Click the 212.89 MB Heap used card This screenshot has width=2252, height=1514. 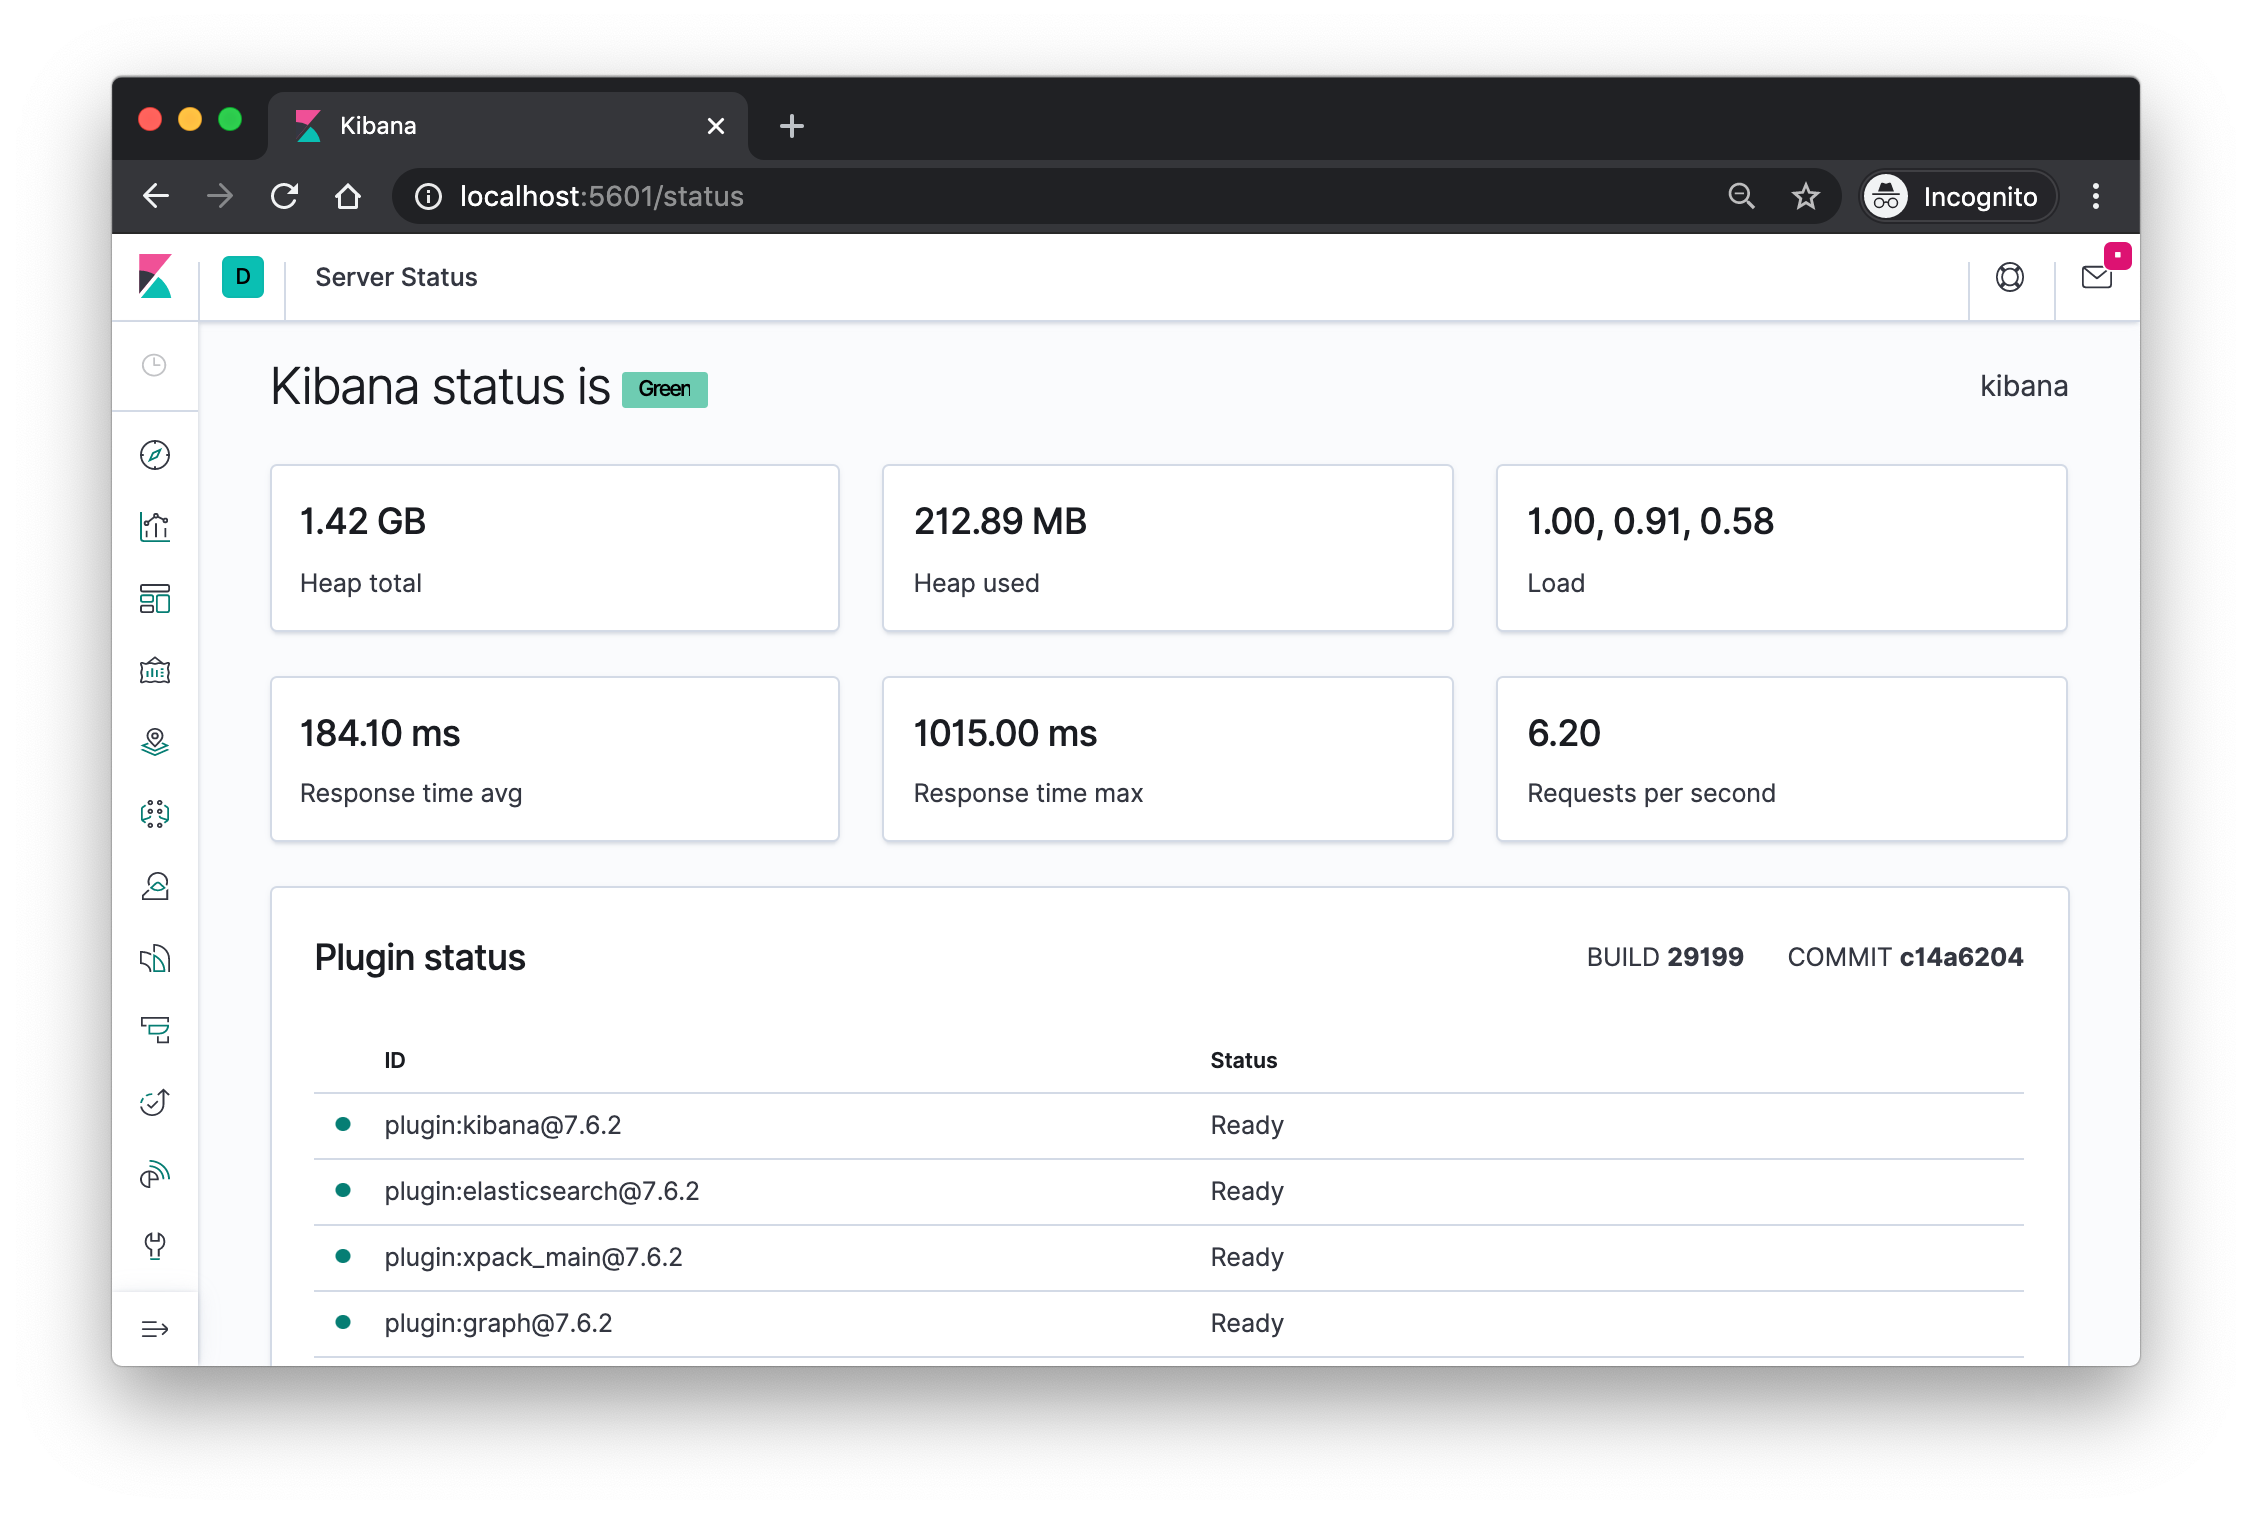click(x=1168, y=548)
